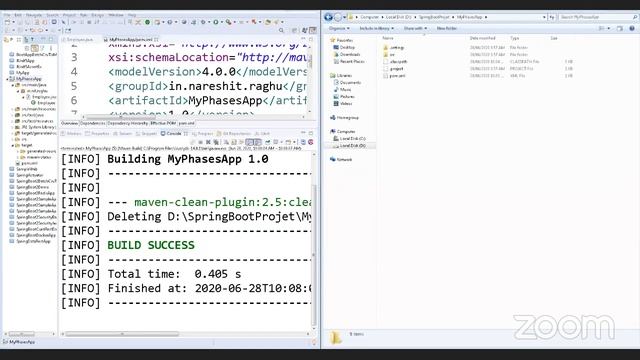Open the Snippets view tab
This screenshot has width=640, height=360.
[146, 133]
